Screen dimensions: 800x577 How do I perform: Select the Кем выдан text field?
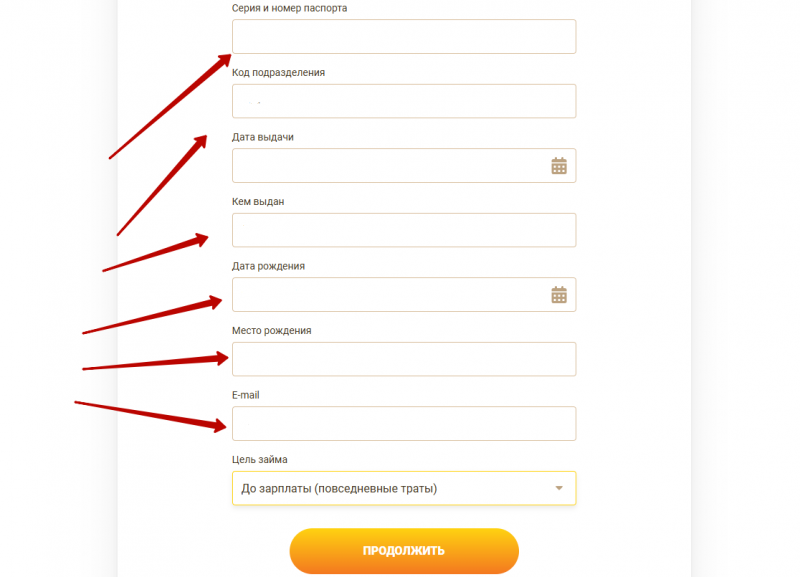coord(403,230)
